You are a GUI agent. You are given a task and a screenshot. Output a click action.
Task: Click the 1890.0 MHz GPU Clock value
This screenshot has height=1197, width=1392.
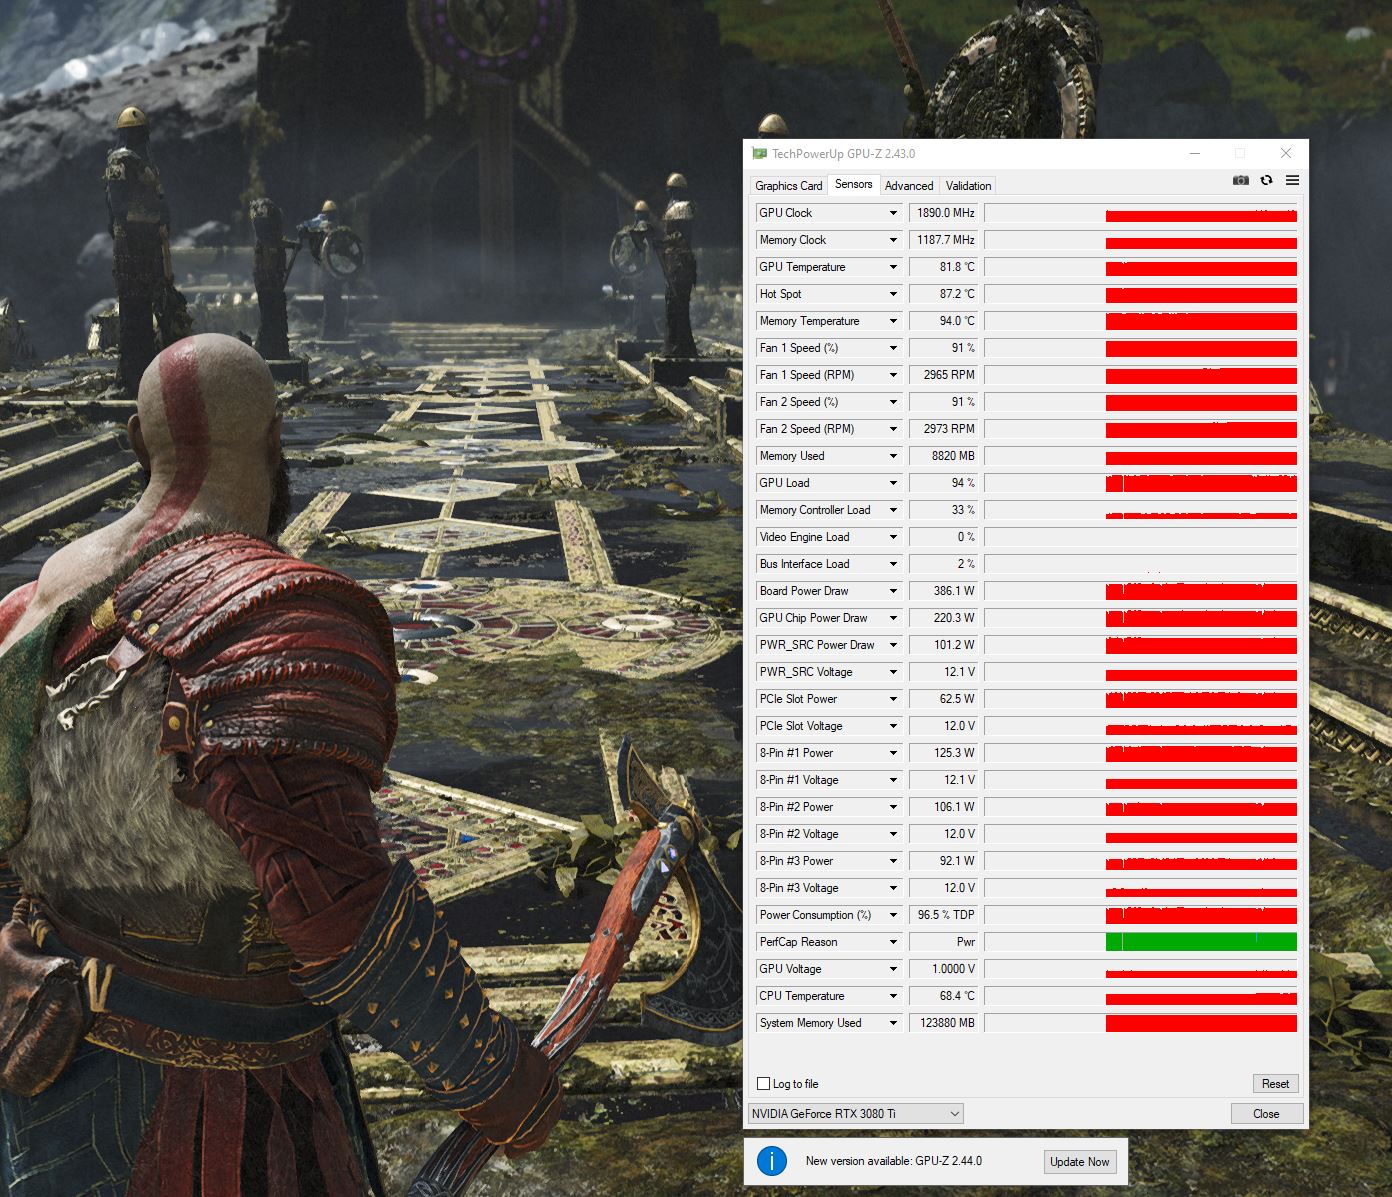943,213
